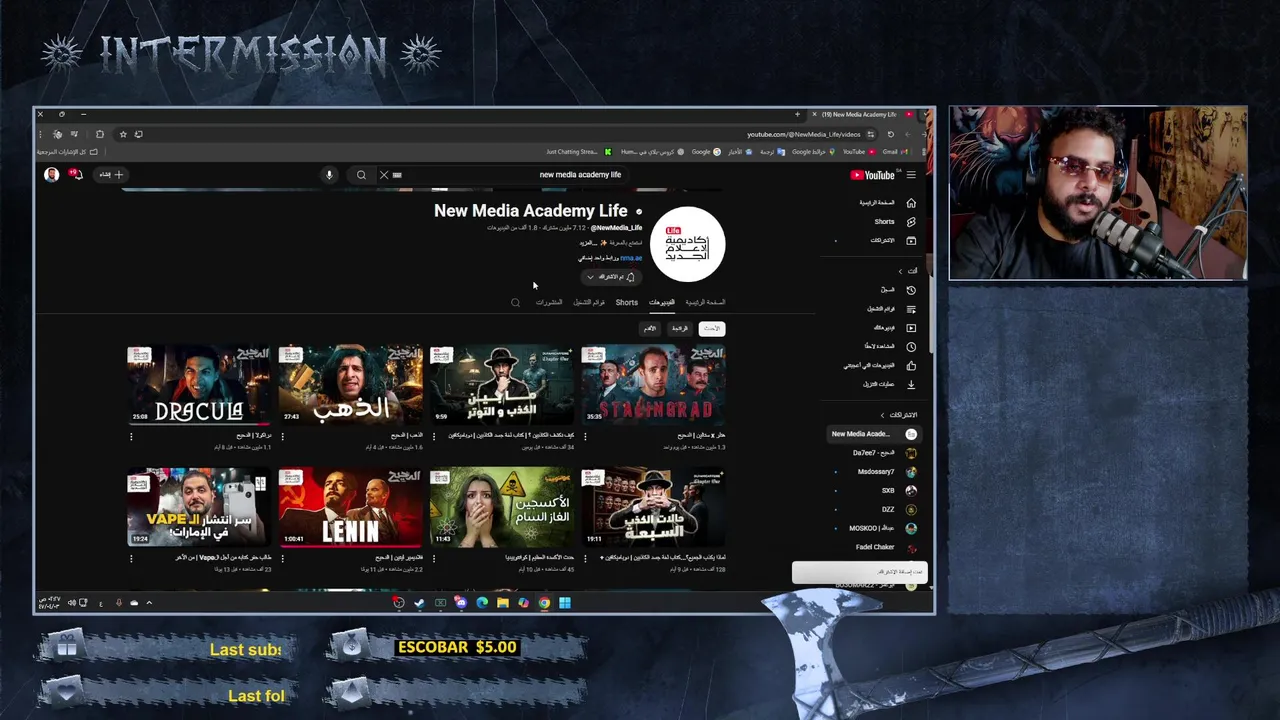Image resolution: width=1280 pixels, height=720 pixels.
Task: Open options menu under LENIN video
Action: click(282, 558)
